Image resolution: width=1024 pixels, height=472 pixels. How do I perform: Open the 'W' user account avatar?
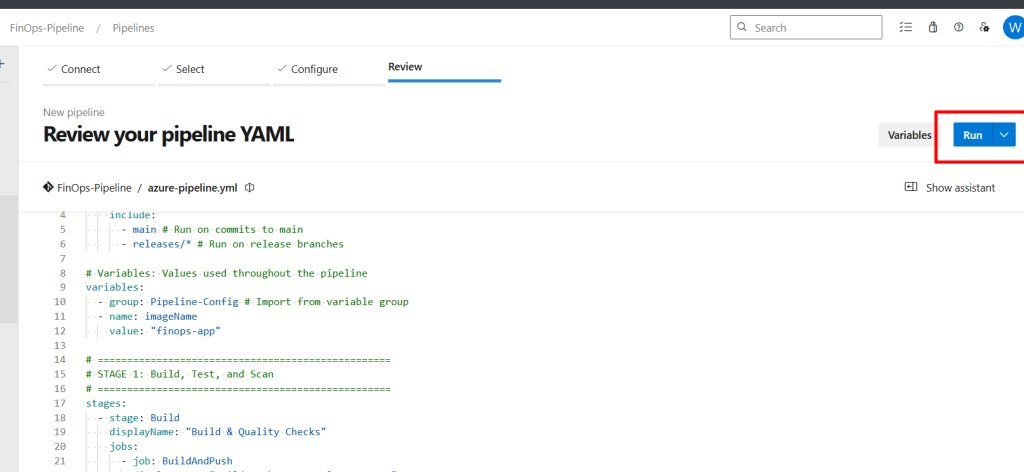(1012, 27)
